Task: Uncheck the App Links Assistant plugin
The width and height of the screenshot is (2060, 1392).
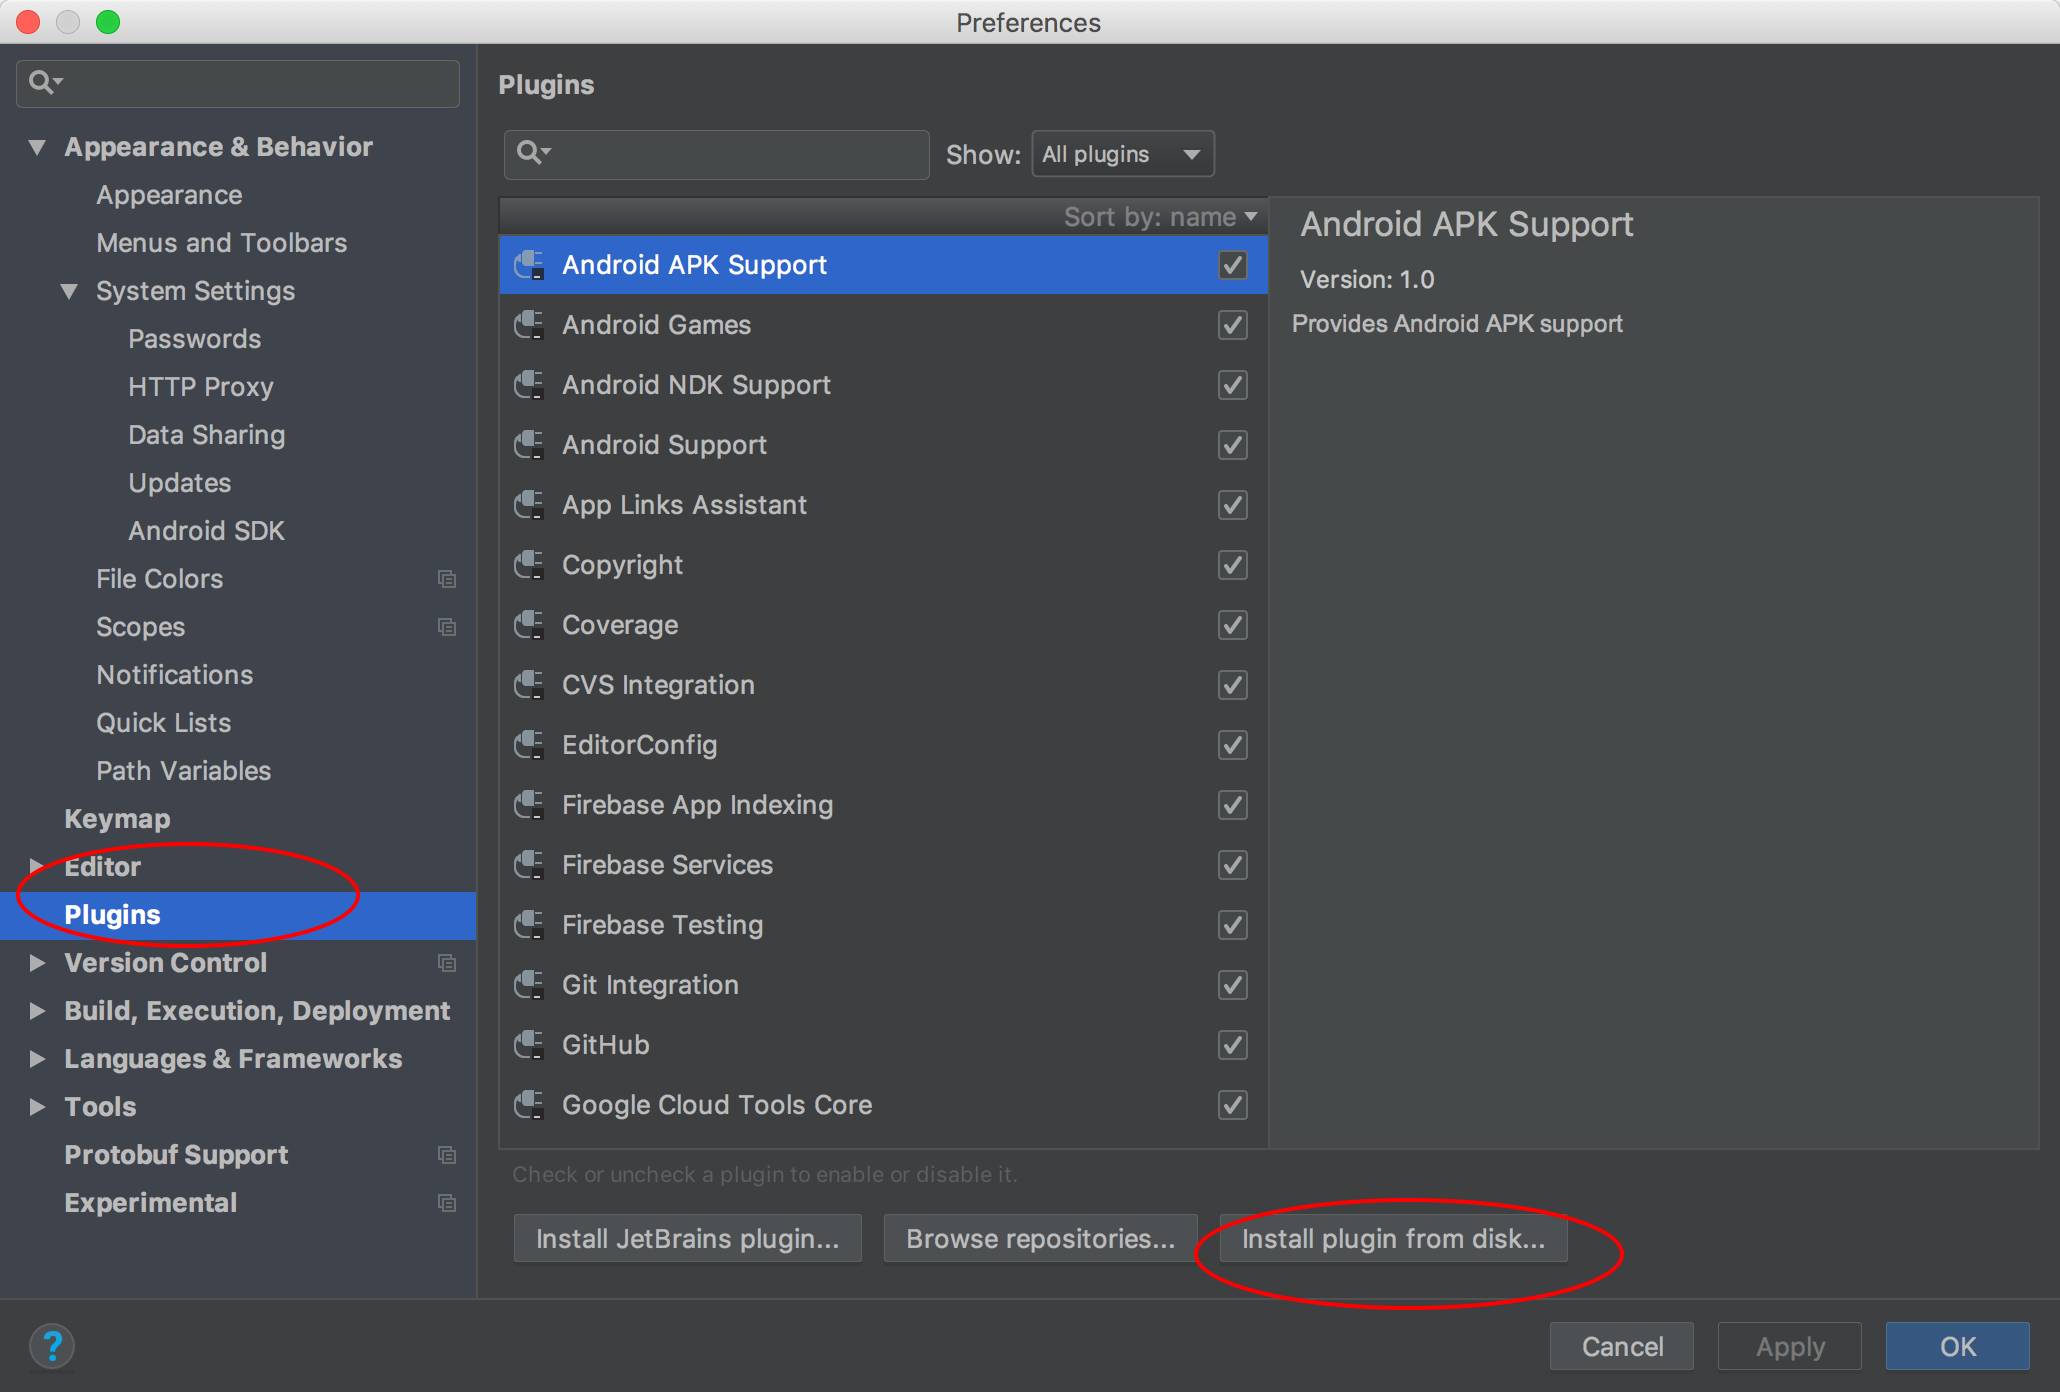Action: (x=1233, y=505)
